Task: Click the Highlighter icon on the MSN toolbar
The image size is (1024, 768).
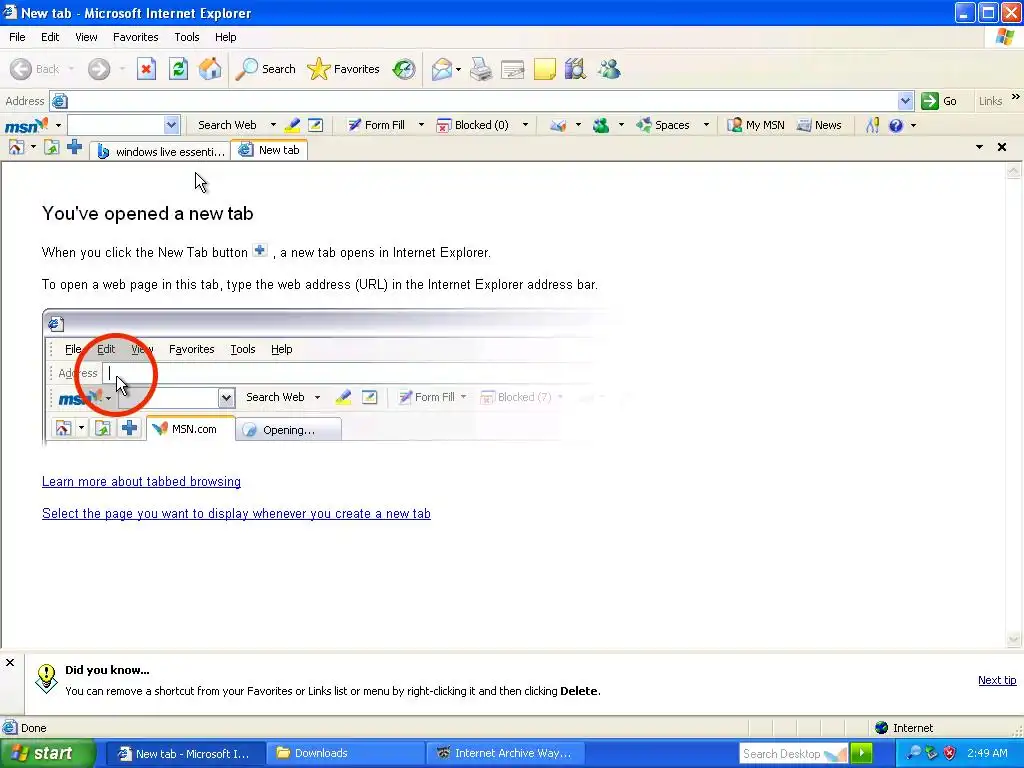Action: point(293,125)
